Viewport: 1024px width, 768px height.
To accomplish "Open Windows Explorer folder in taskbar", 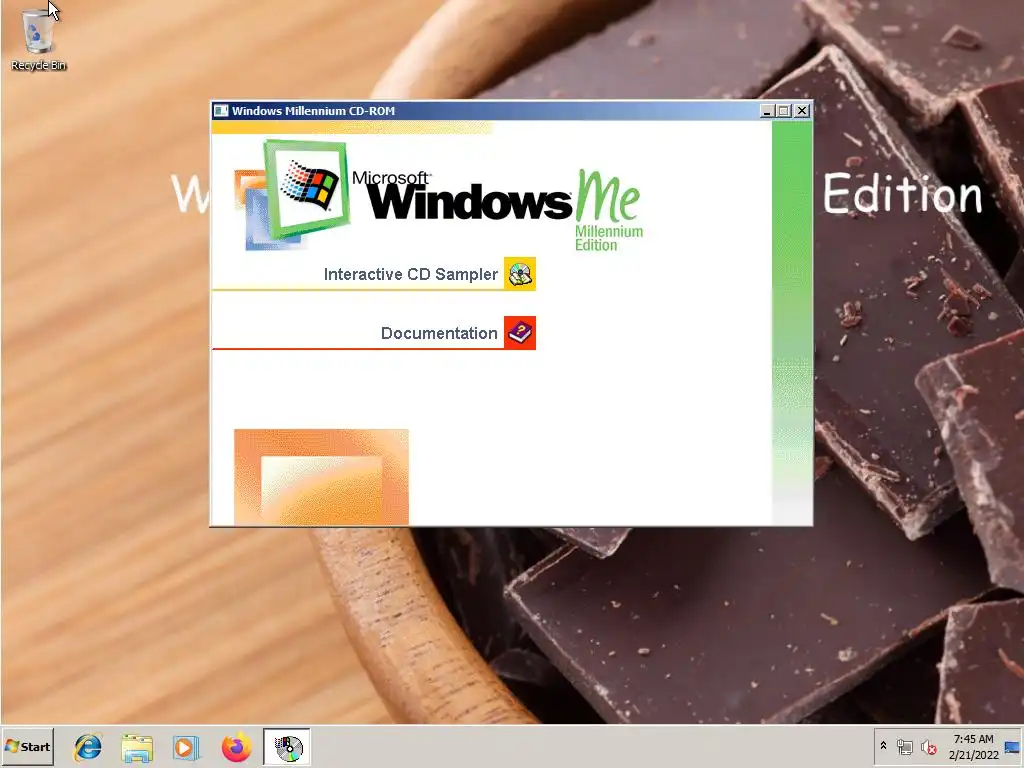I will (x=137, y=747).
